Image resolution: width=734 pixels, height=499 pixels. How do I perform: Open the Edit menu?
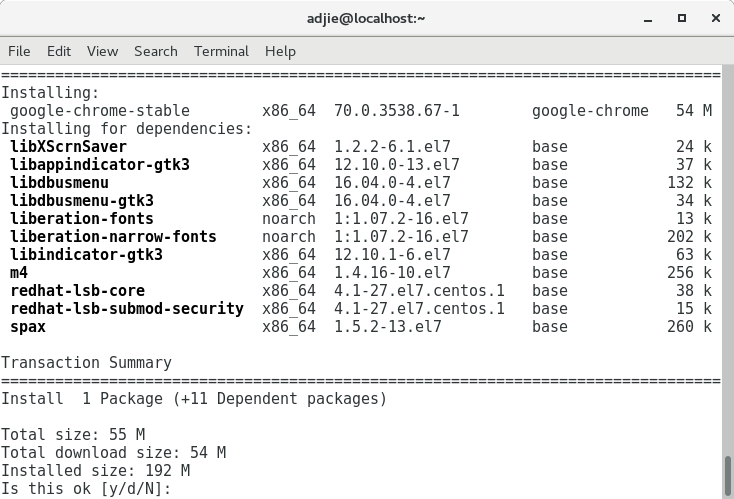click(59, 51)
